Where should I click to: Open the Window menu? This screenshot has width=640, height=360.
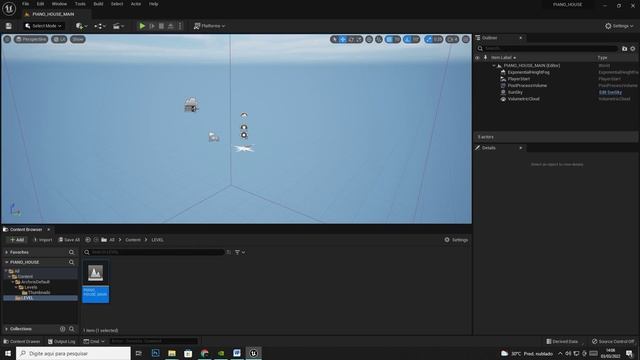[59, 4]
